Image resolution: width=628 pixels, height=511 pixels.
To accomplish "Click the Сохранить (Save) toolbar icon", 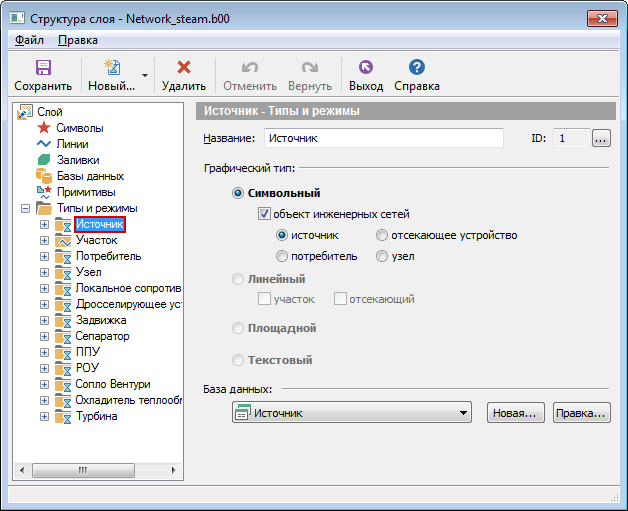I will [43, 68].
